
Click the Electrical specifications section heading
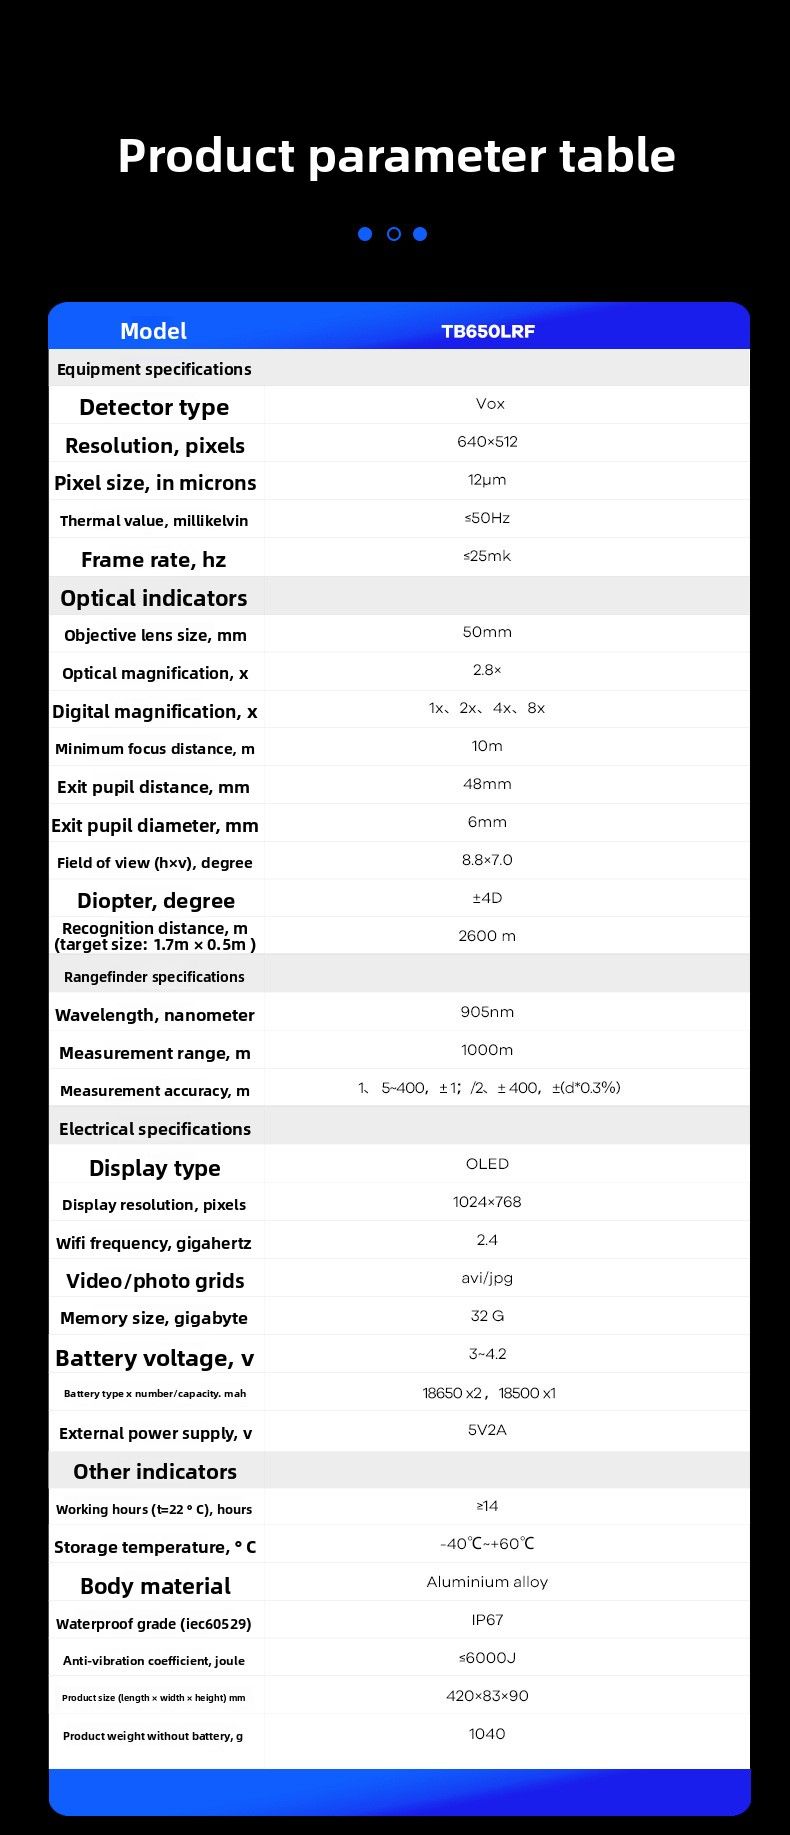154,1129
